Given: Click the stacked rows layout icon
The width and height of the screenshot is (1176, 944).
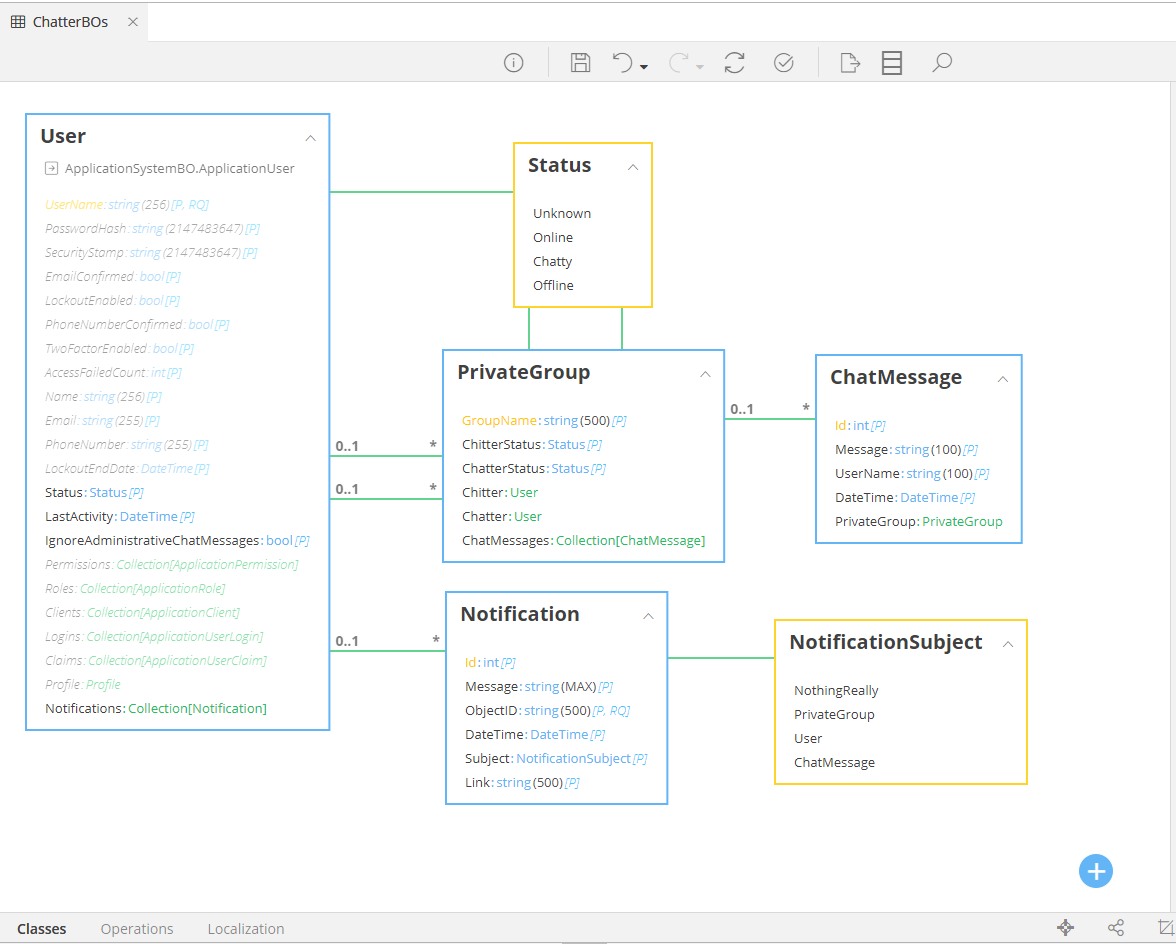Looking at the screenshot, I should tap(892, 63).
